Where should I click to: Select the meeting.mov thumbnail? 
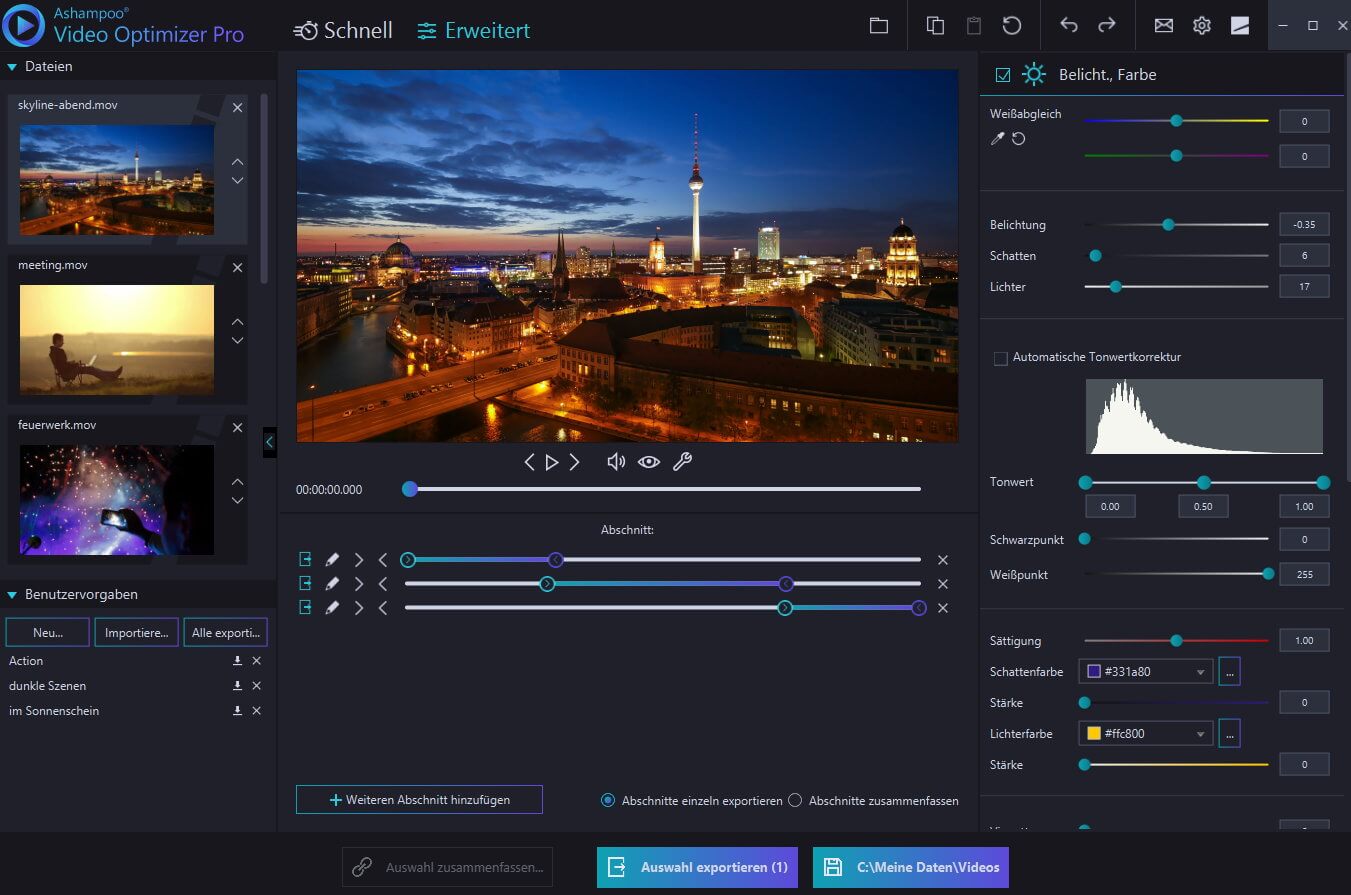click(117, 339)
